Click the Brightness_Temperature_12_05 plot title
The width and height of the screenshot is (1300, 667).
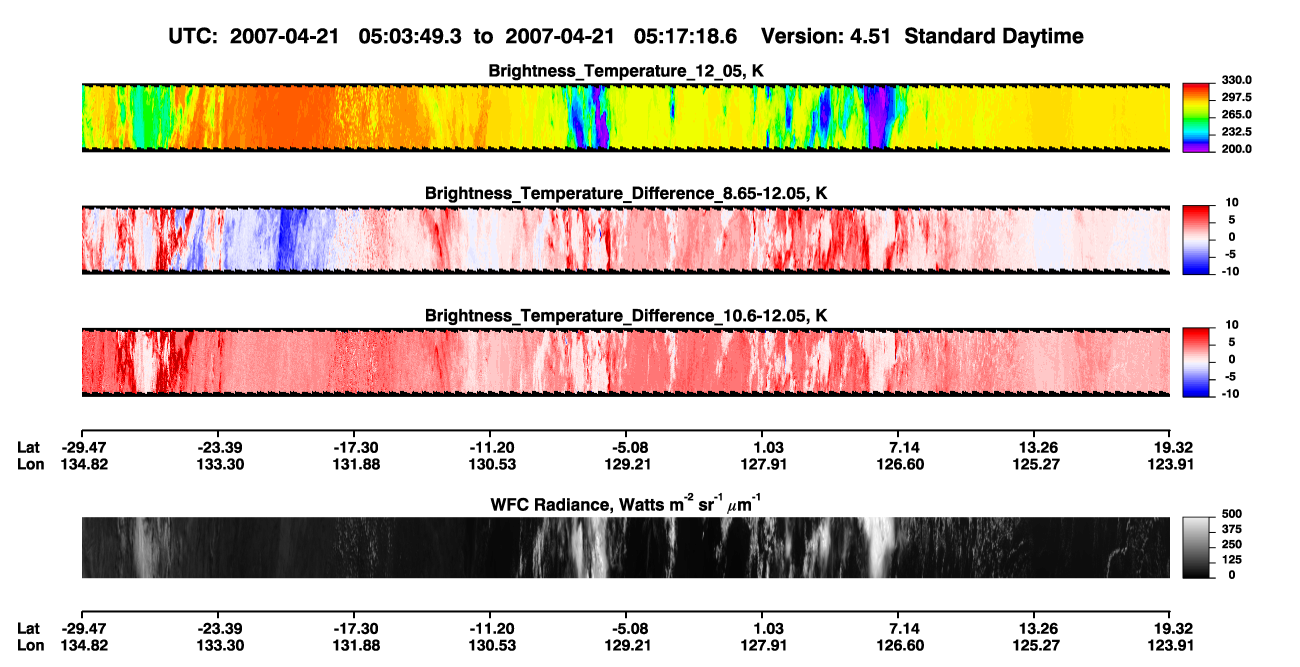[626, 71]
